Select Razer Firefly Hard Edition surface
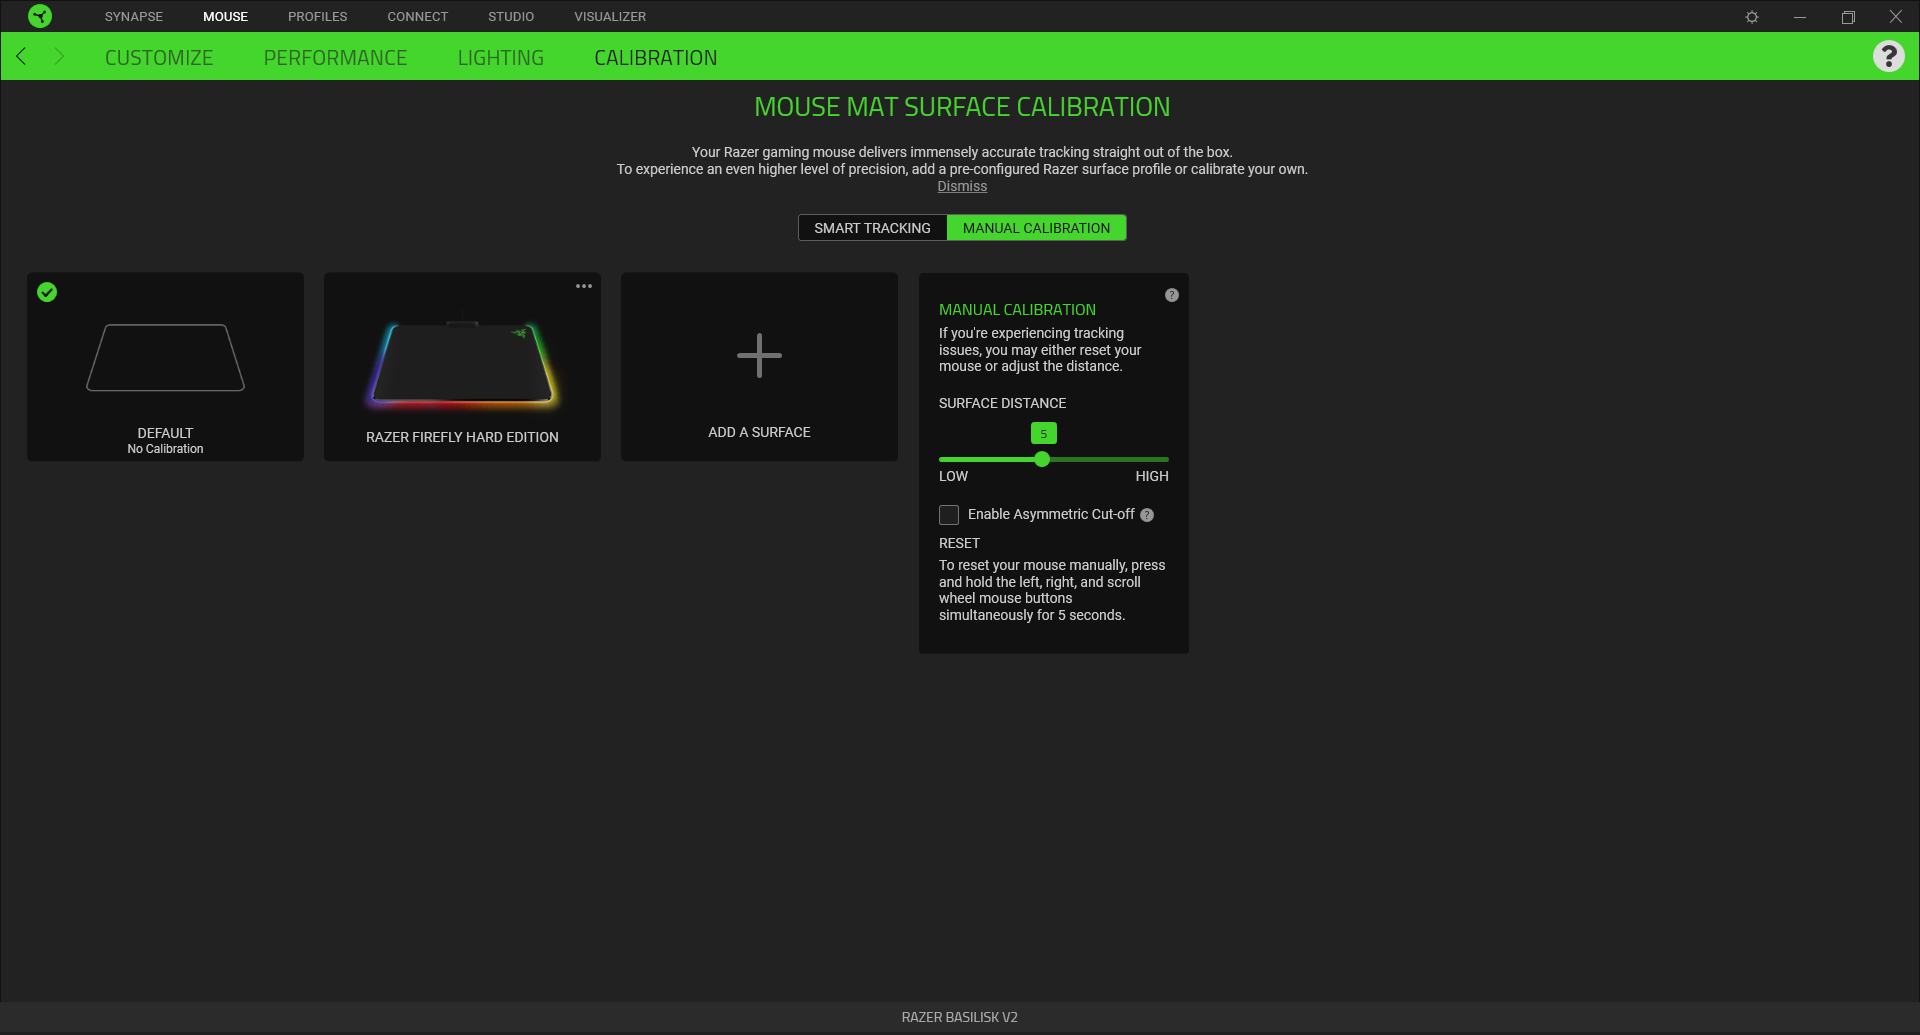Viewport: 1920px width, 1035px height. tap(462, 367)
